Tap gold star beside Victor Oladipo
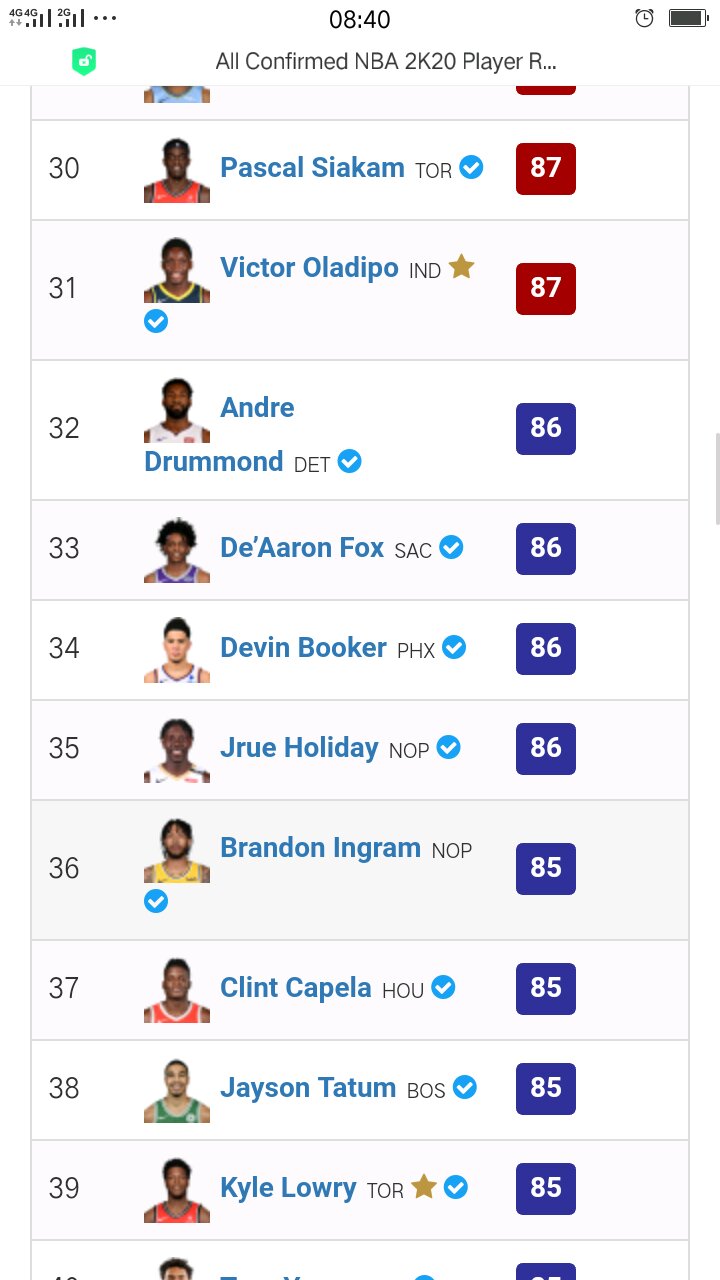This screenshot has height=1280, width=720. [461, 267]
